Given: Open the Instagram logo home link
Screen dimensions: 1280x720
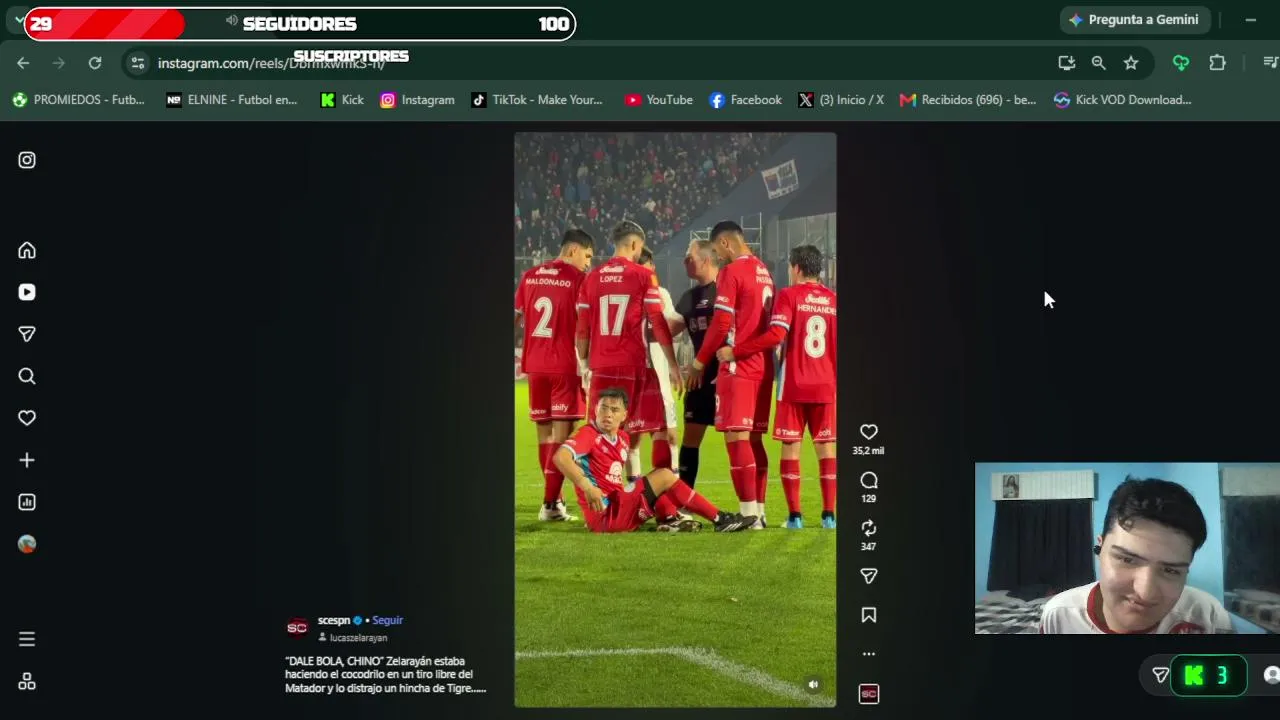Looking at the screenshot, I should tap(27, 160).
